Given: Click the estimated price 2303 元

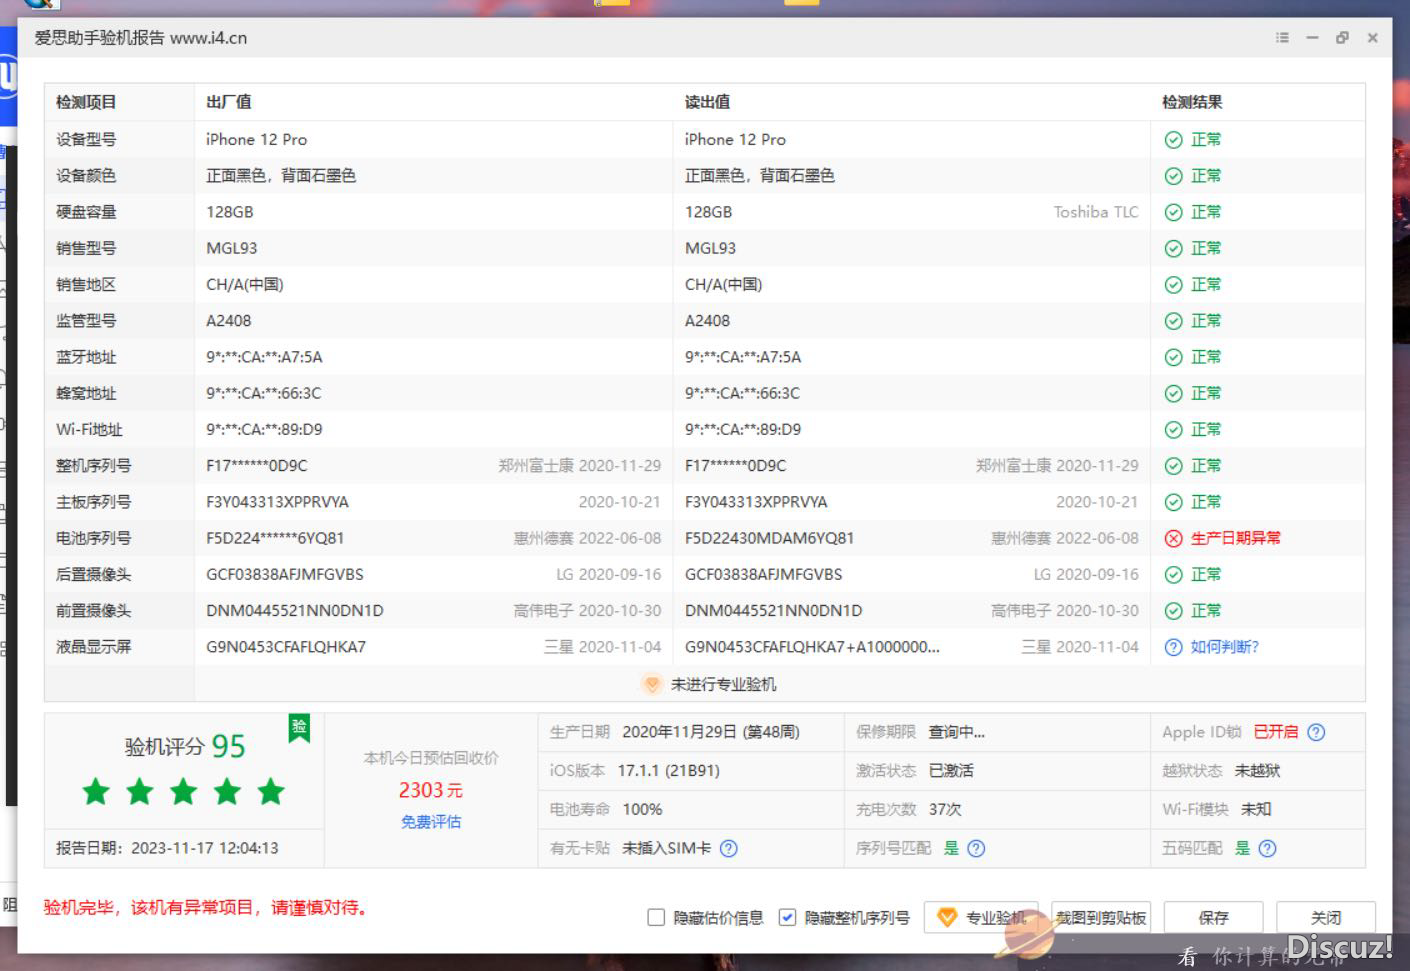Looking at the screenshot, I should pyautogui.click(x=431, y=790).
